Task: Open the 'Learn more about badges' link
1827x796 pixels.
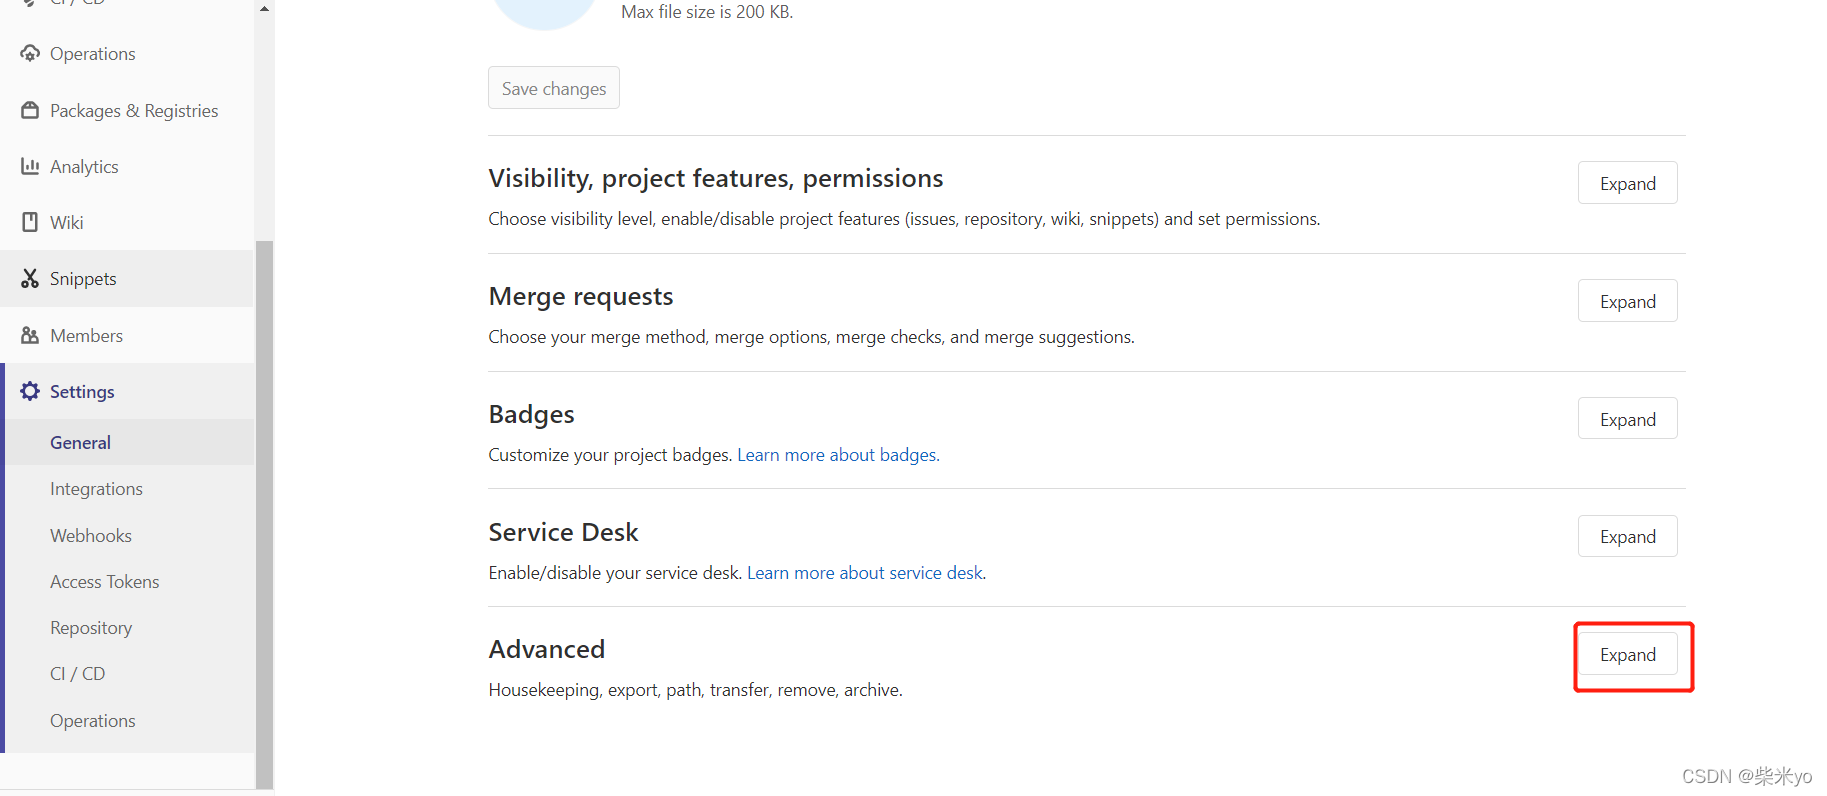Action: [x=838, y=455]
